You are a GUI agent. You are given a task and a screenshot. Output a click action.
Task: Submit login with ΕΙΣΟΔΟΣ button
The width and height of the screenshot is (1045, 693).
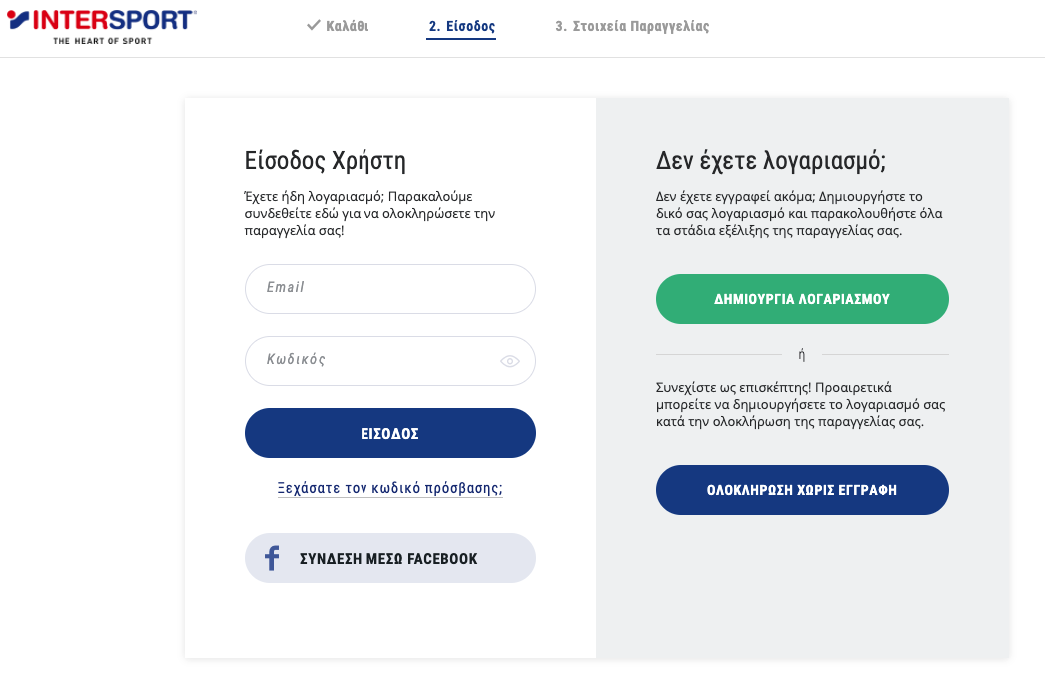[391, 433]
